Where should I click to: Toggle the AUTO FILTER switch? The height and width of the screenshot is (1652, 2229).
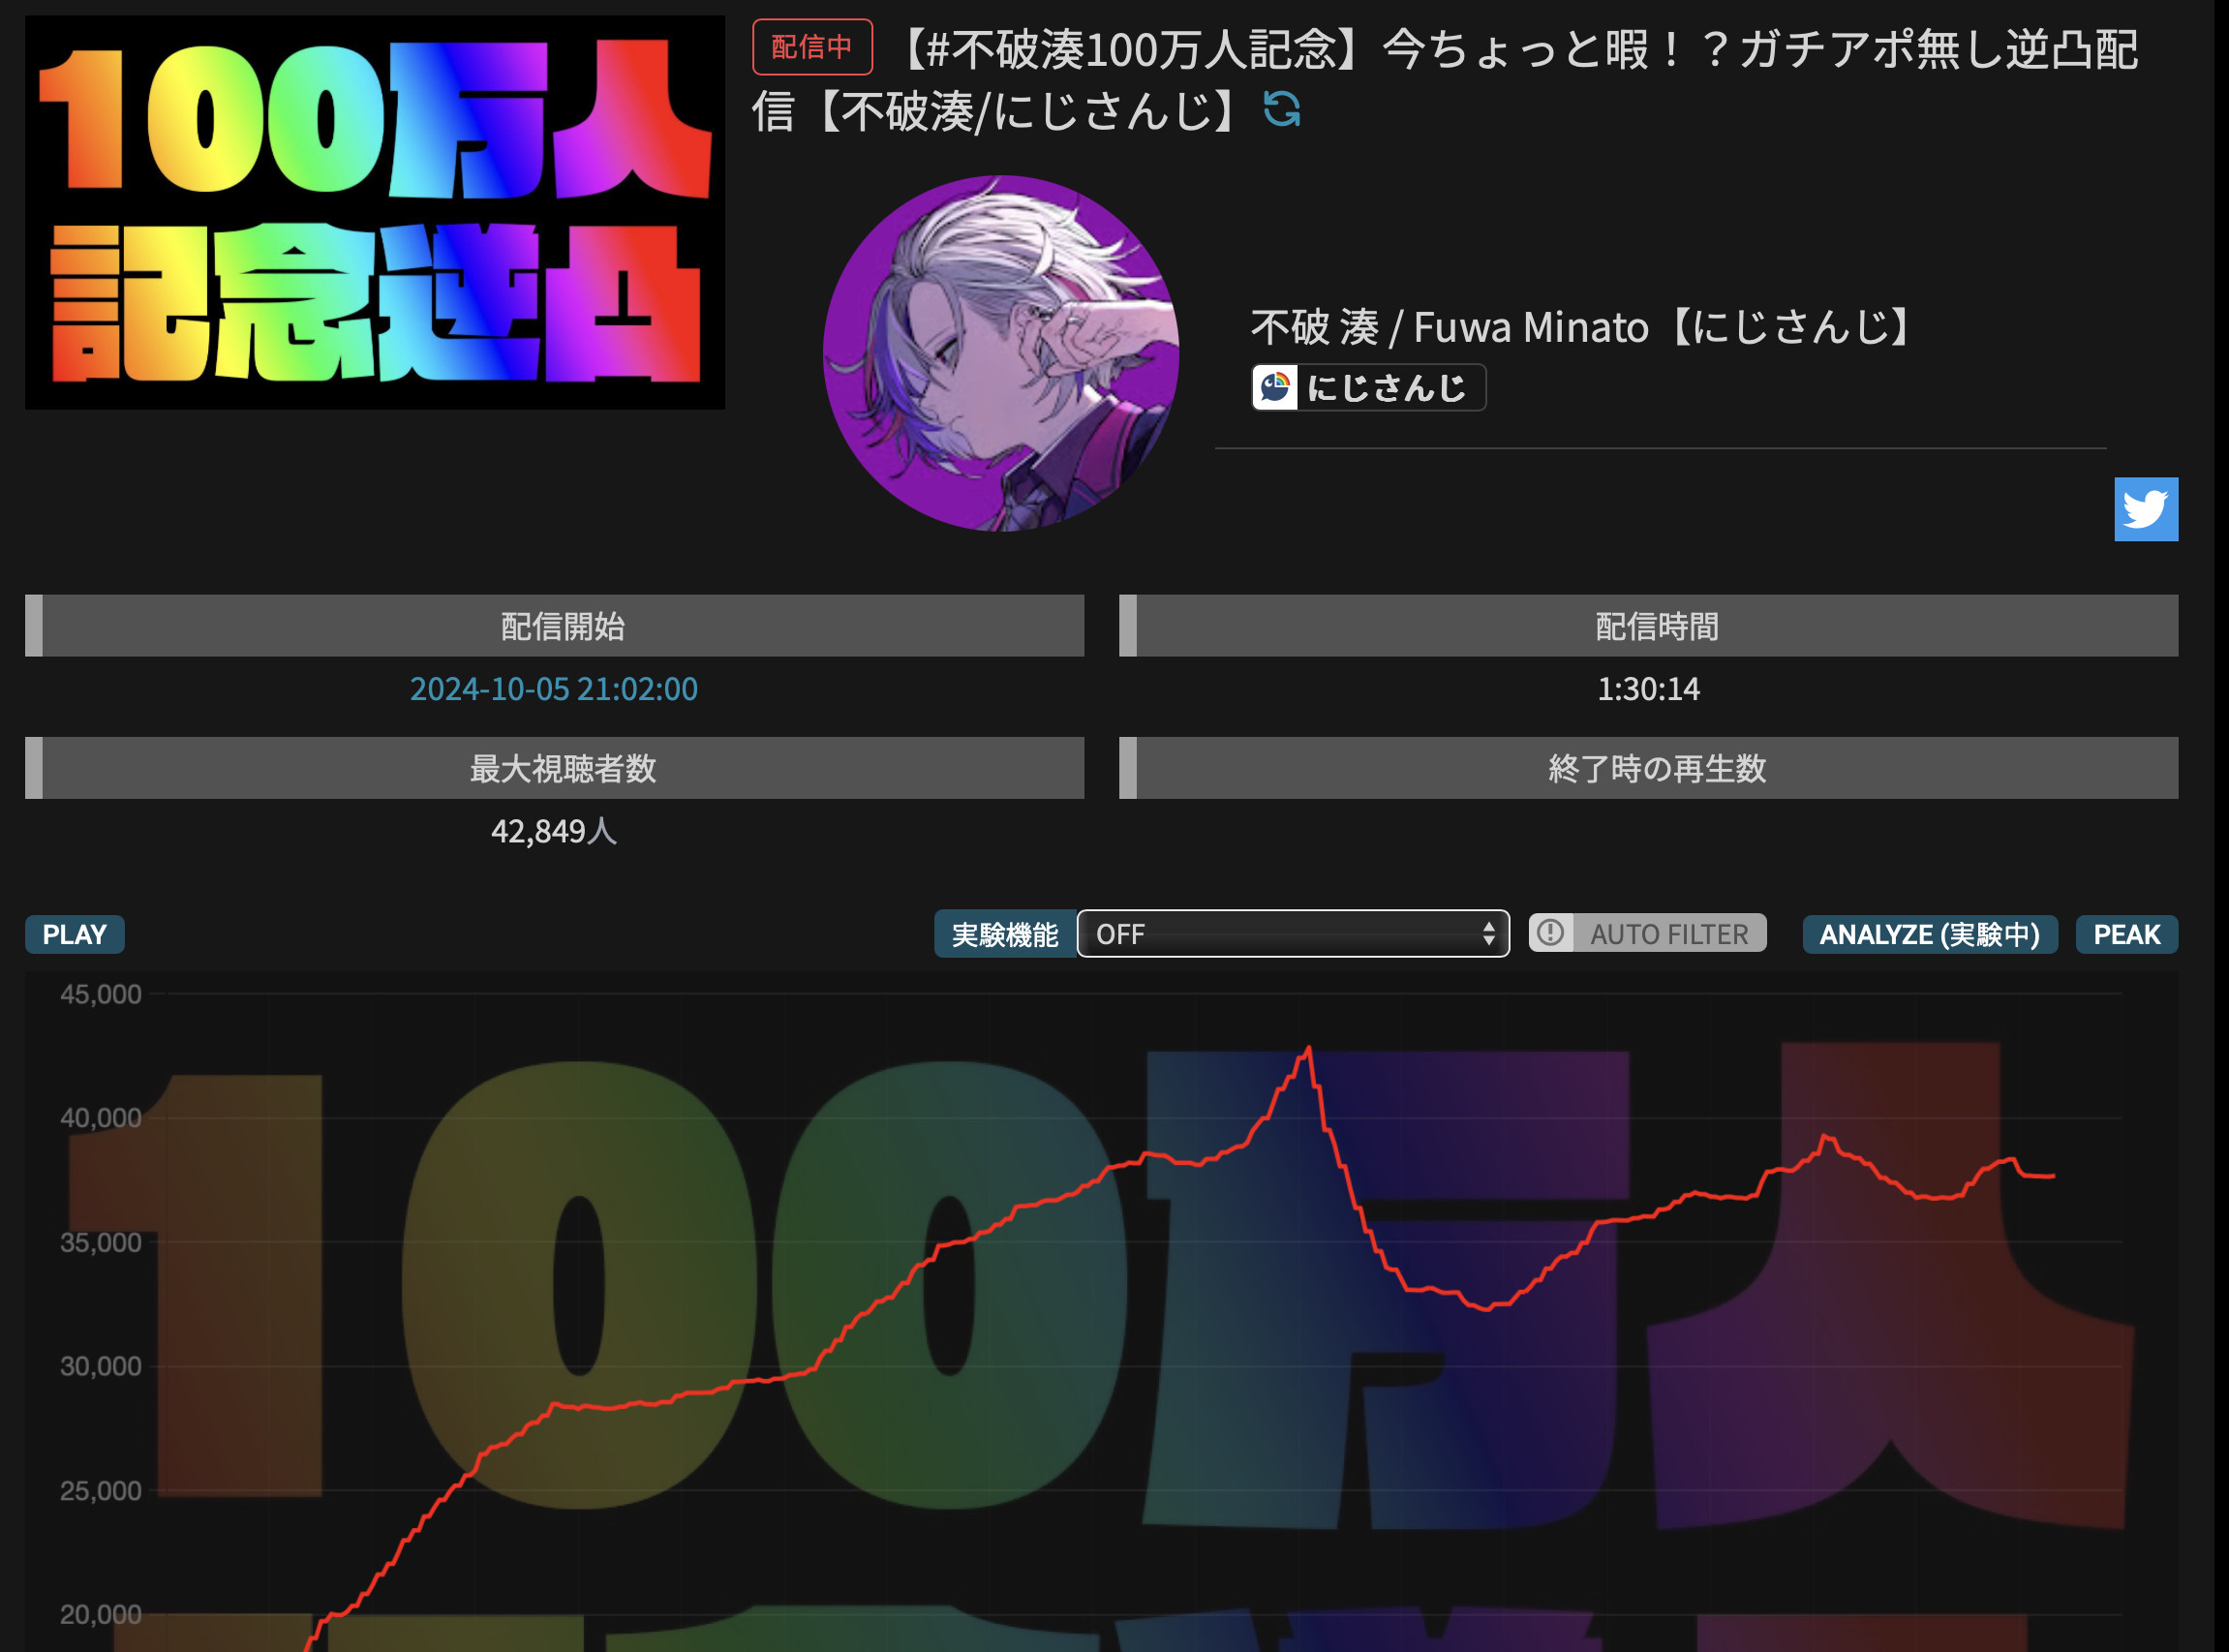point(1647,934)
